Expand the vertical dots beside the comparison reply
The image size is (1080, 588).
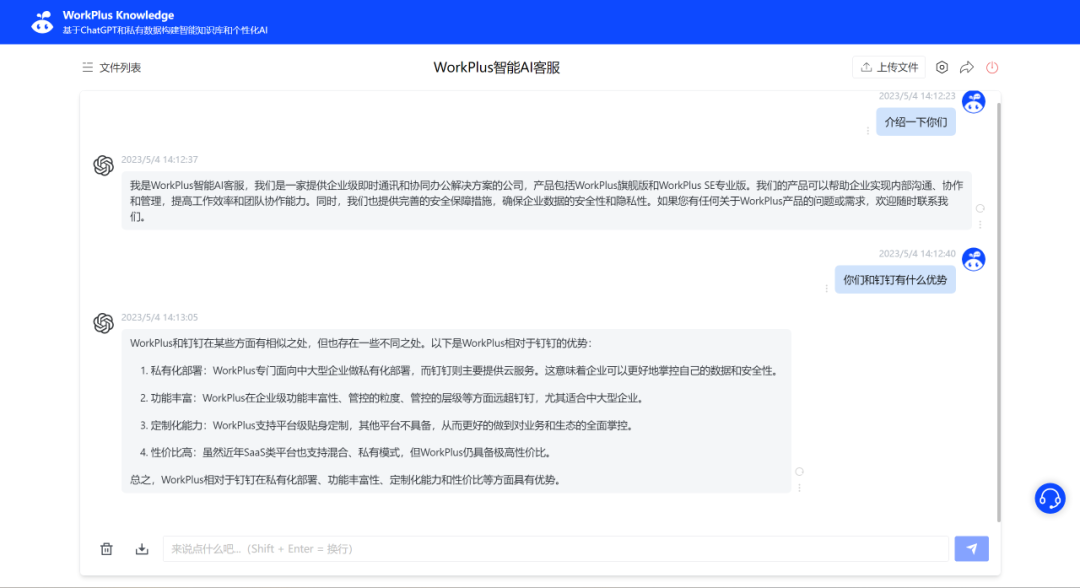pos(797,488)
